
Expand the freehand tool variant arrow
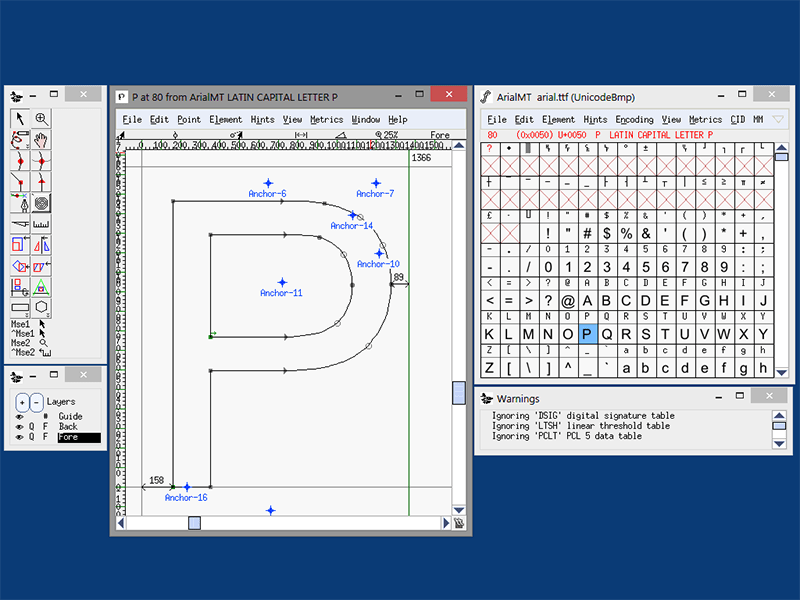(x=25, y=145)
